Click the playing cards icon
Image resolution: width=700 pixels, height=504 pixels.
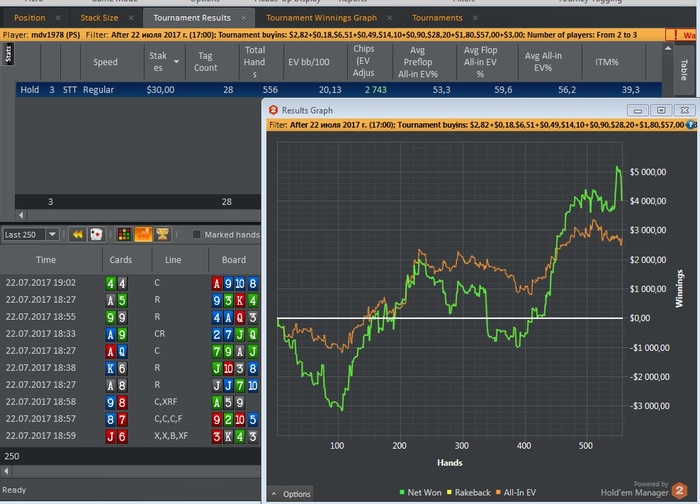click(x=96, y=234)
